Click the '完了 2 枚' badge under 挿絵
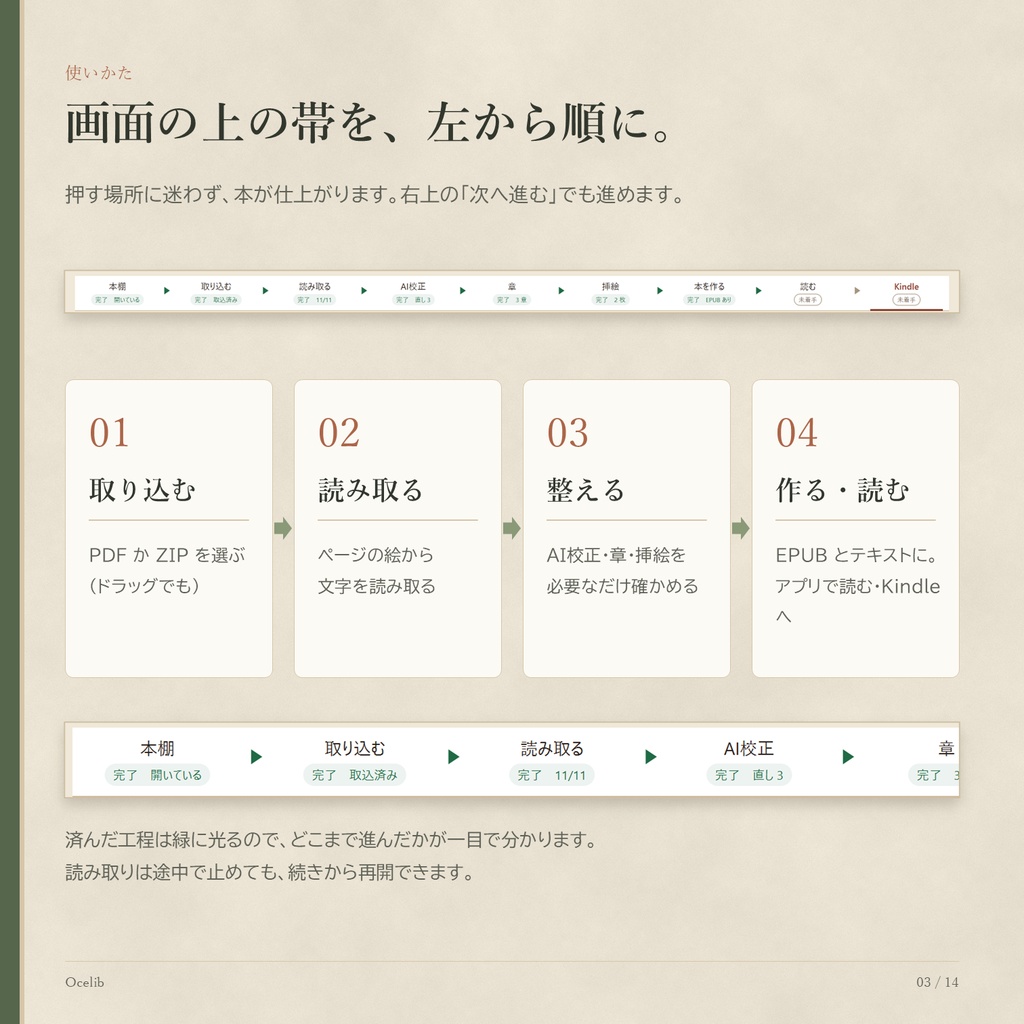This screenshot has width=1024, height=1024. (610, 300)
